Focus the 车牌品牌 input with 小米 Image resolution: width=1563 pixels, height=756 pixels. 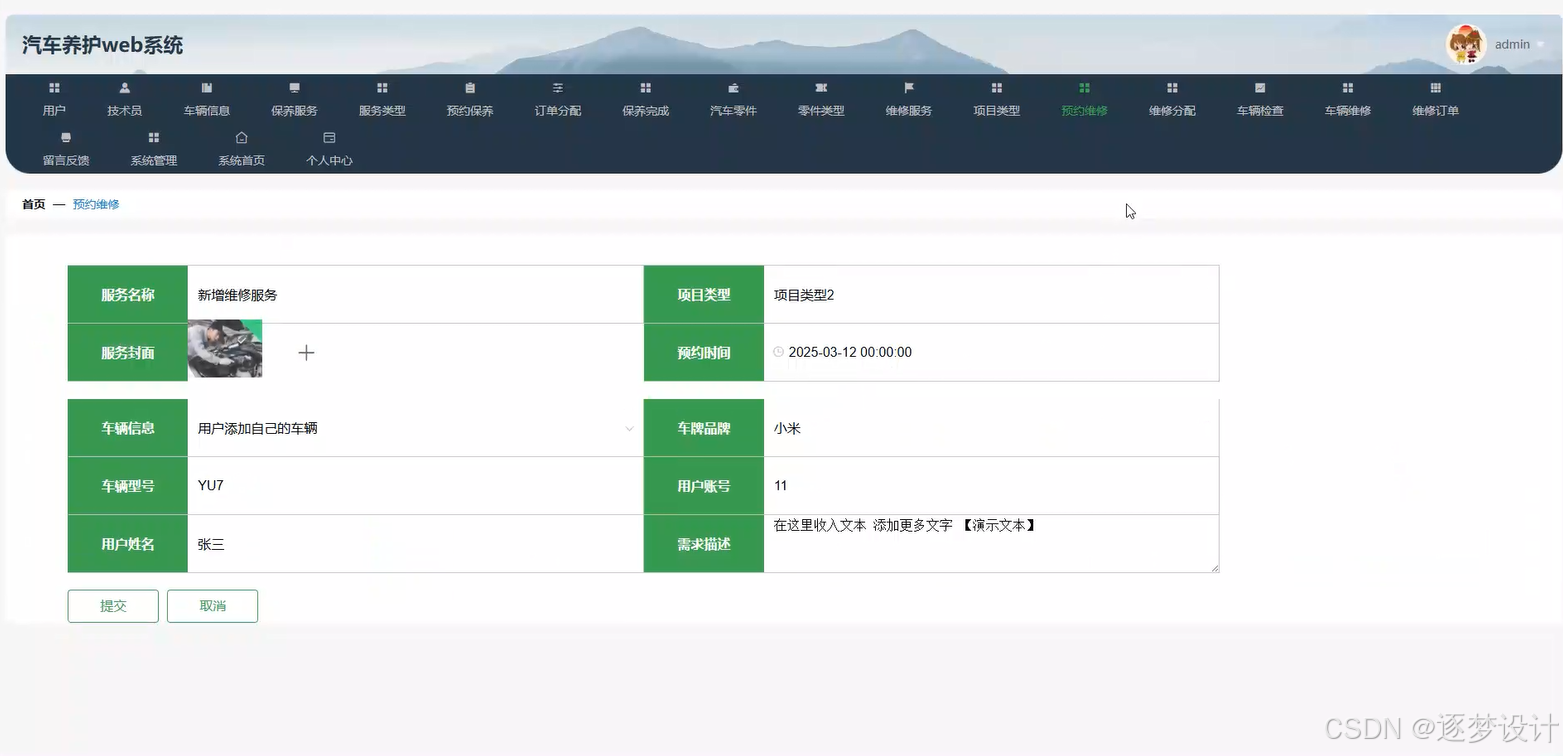click(991, 428)
